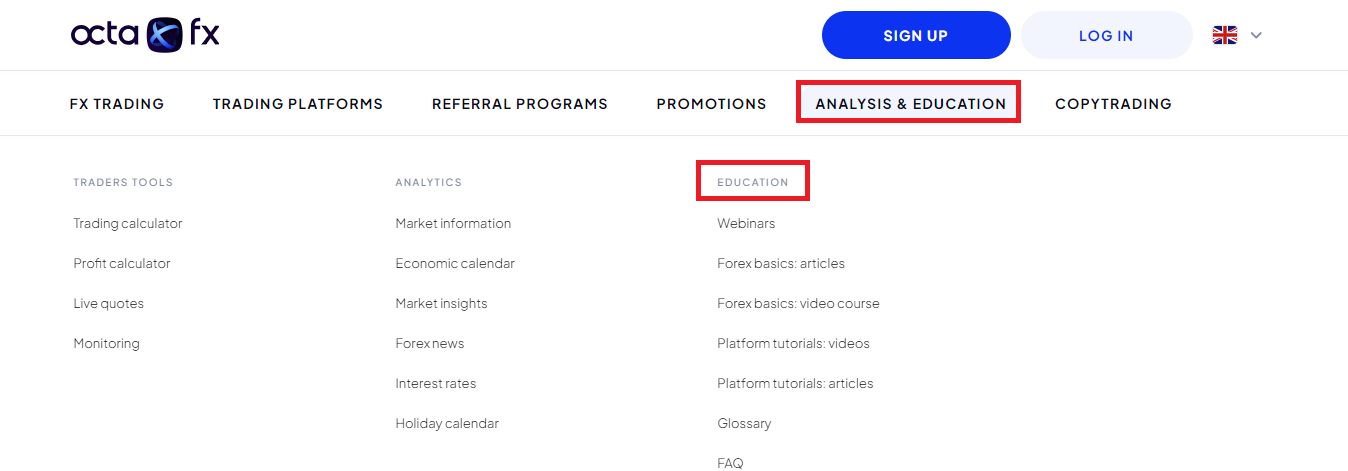Click the SIGN UP button
This screenshot has height=471, width=1348.
click(x=915, y=35)
